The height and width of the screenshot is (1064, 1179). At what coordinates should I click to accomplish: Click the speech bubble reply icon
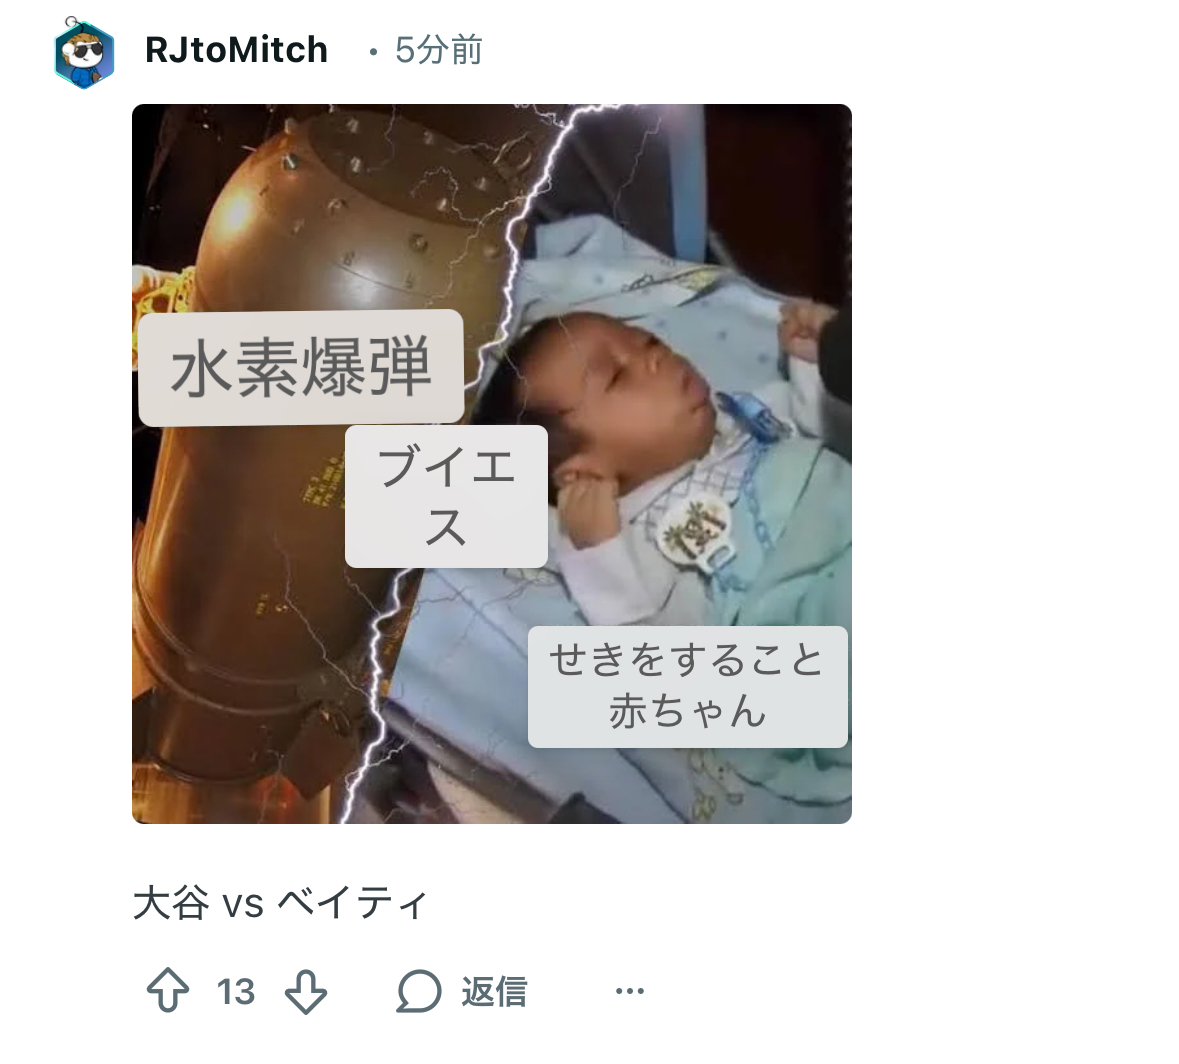click(419, 991)
